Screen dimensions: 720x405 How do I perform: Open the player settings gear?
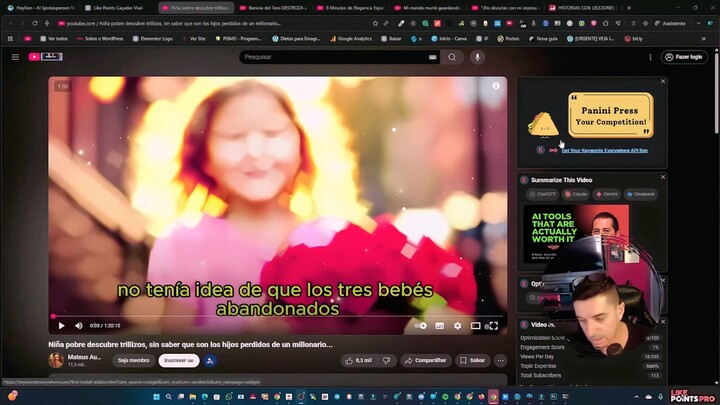tap(457, 326)
